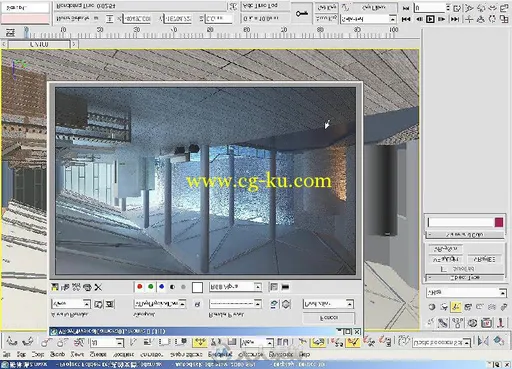Open Tools menu
Image resolution: width=512 pixels, height=369 pixels.
coord(38,354)
